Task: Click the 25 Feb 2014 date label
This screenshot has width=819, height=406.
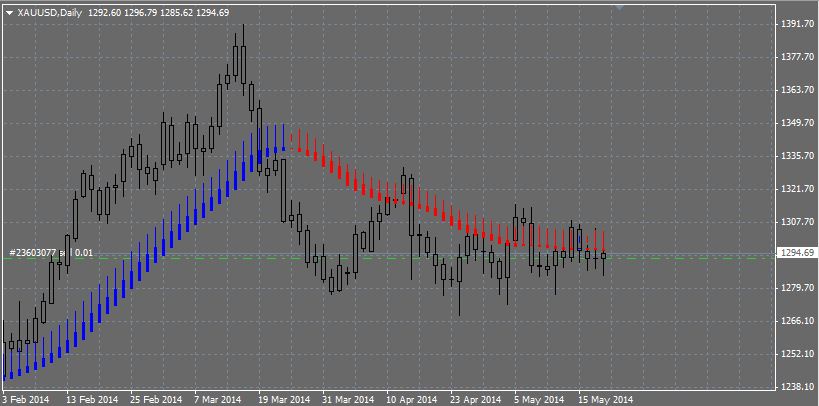Action: pyautogui.click(x=156, y=400)
